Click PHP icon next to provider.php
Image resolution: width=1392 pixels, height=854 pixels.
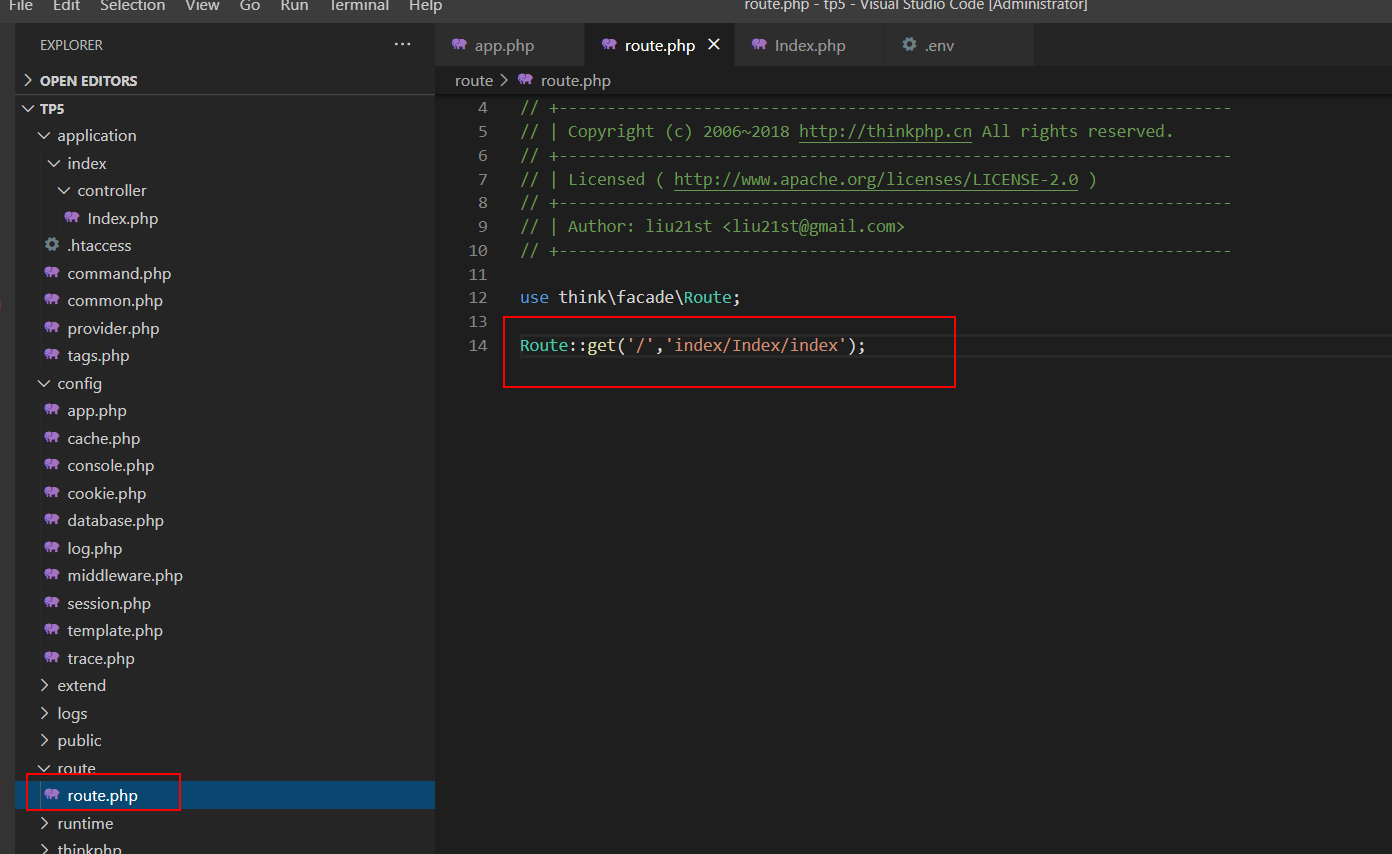[x=52, y=328]
